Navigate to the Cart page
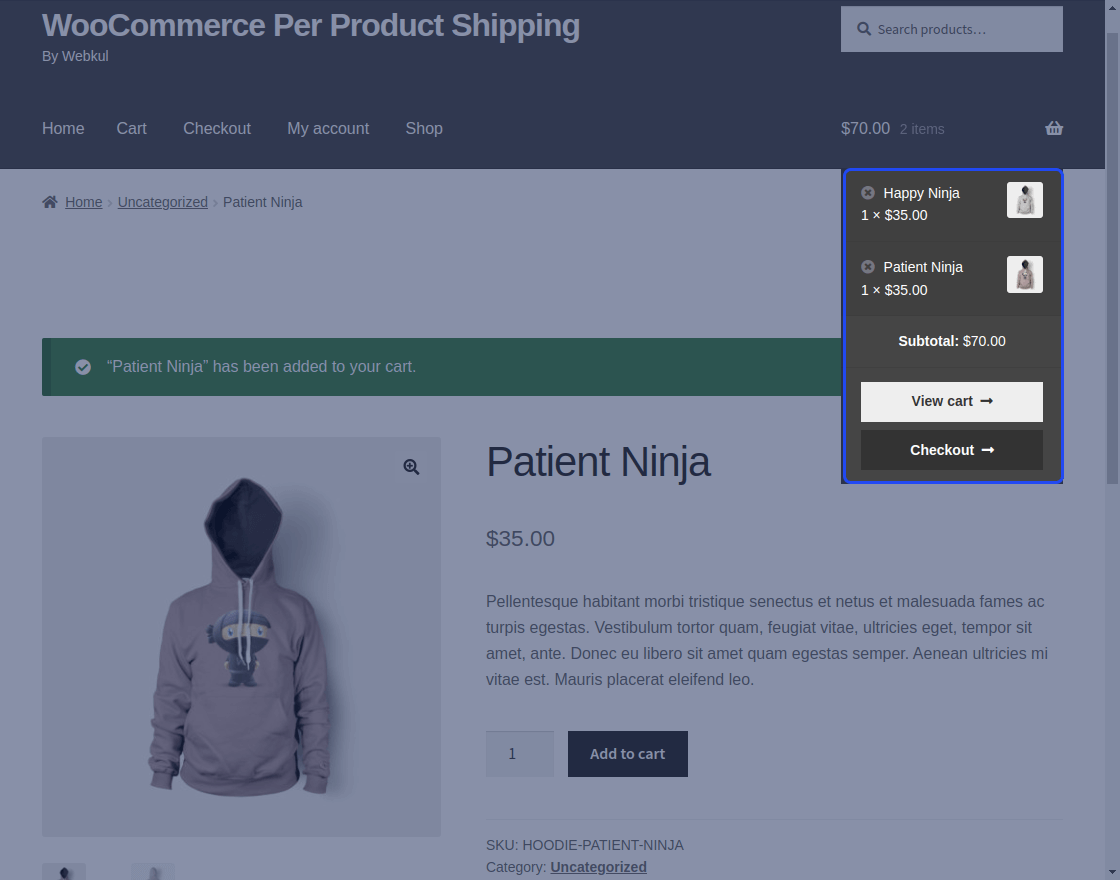The height and width of the screenshot is (880, 1120). click(x=131, y=128)
